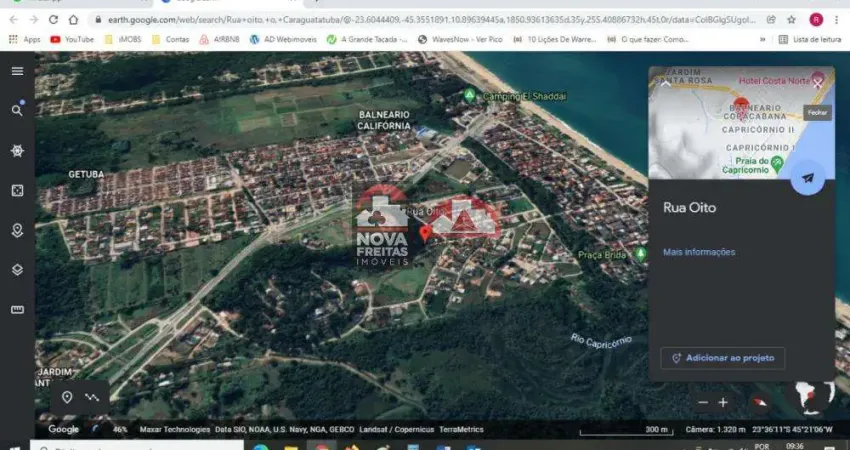Click the Mais informações link
Viewport: 850px width, 450px height.
click(699, 252)
